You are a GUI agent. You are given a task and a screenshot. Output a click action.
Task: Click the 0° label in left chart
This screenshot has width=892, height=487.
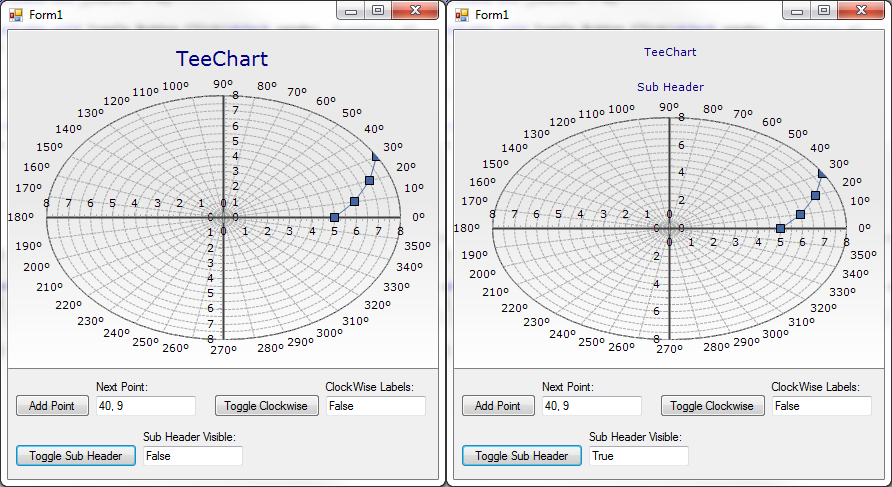[419, 217]
